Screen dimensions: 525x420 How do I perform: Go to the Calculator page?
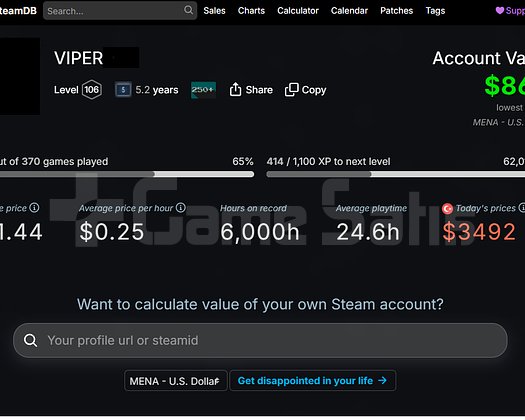[298, 11]
